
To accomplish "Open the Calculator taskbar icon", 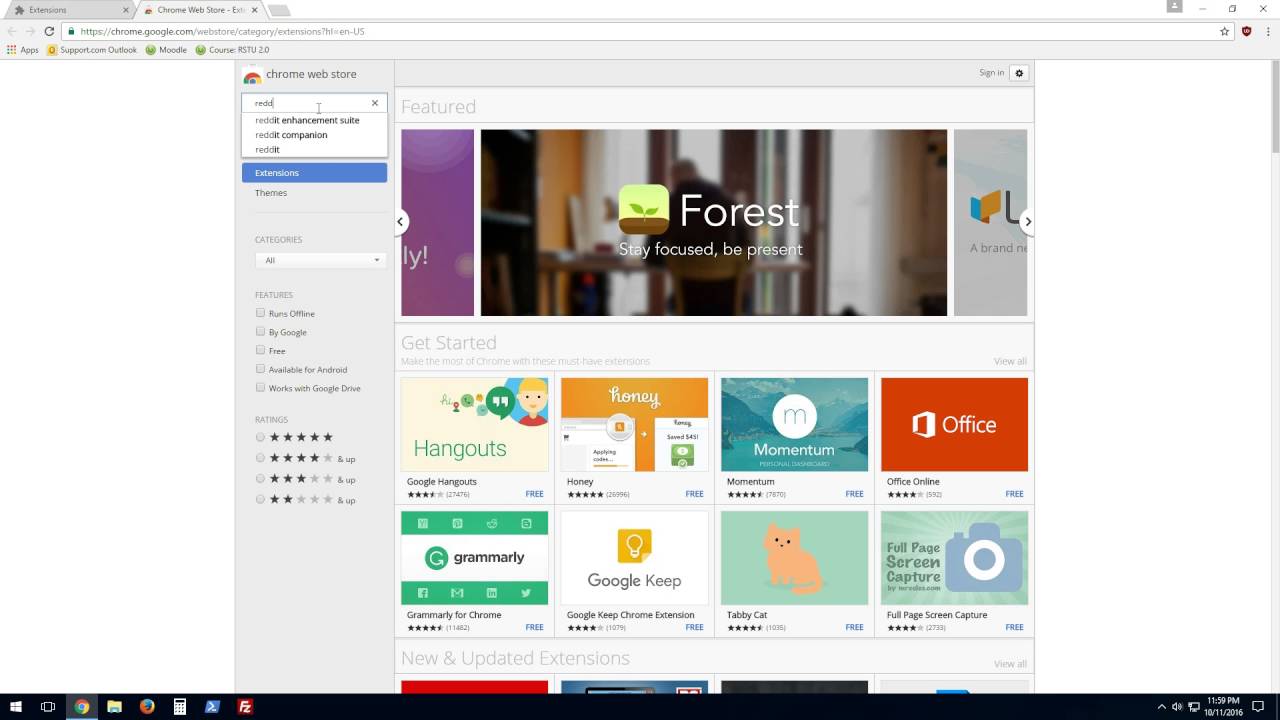I will 180,707.
